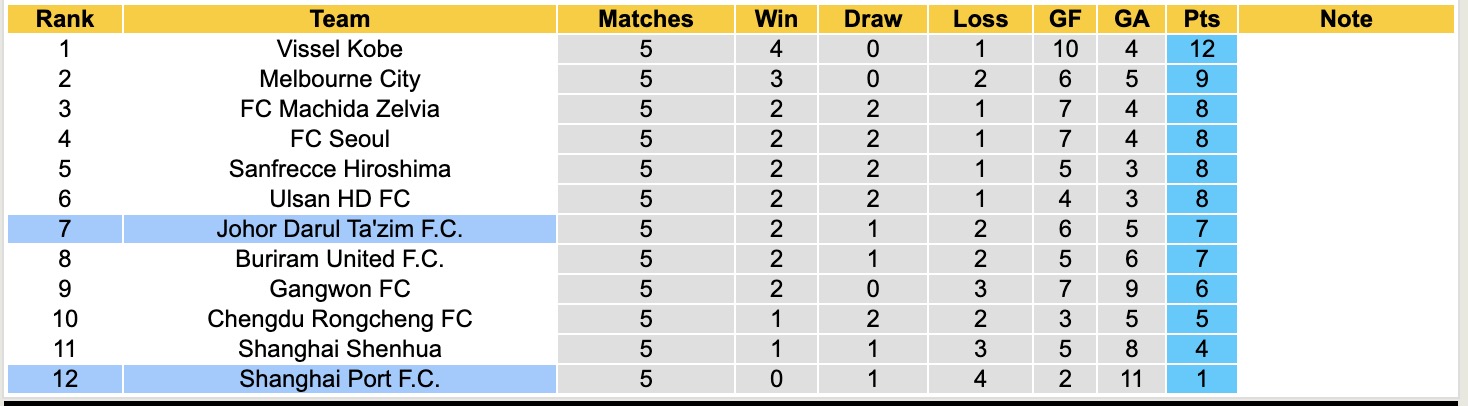The height and width of the screenshot is (406, 1468).
Task: Select the Matches column header
Action: (x=645, y=19)
